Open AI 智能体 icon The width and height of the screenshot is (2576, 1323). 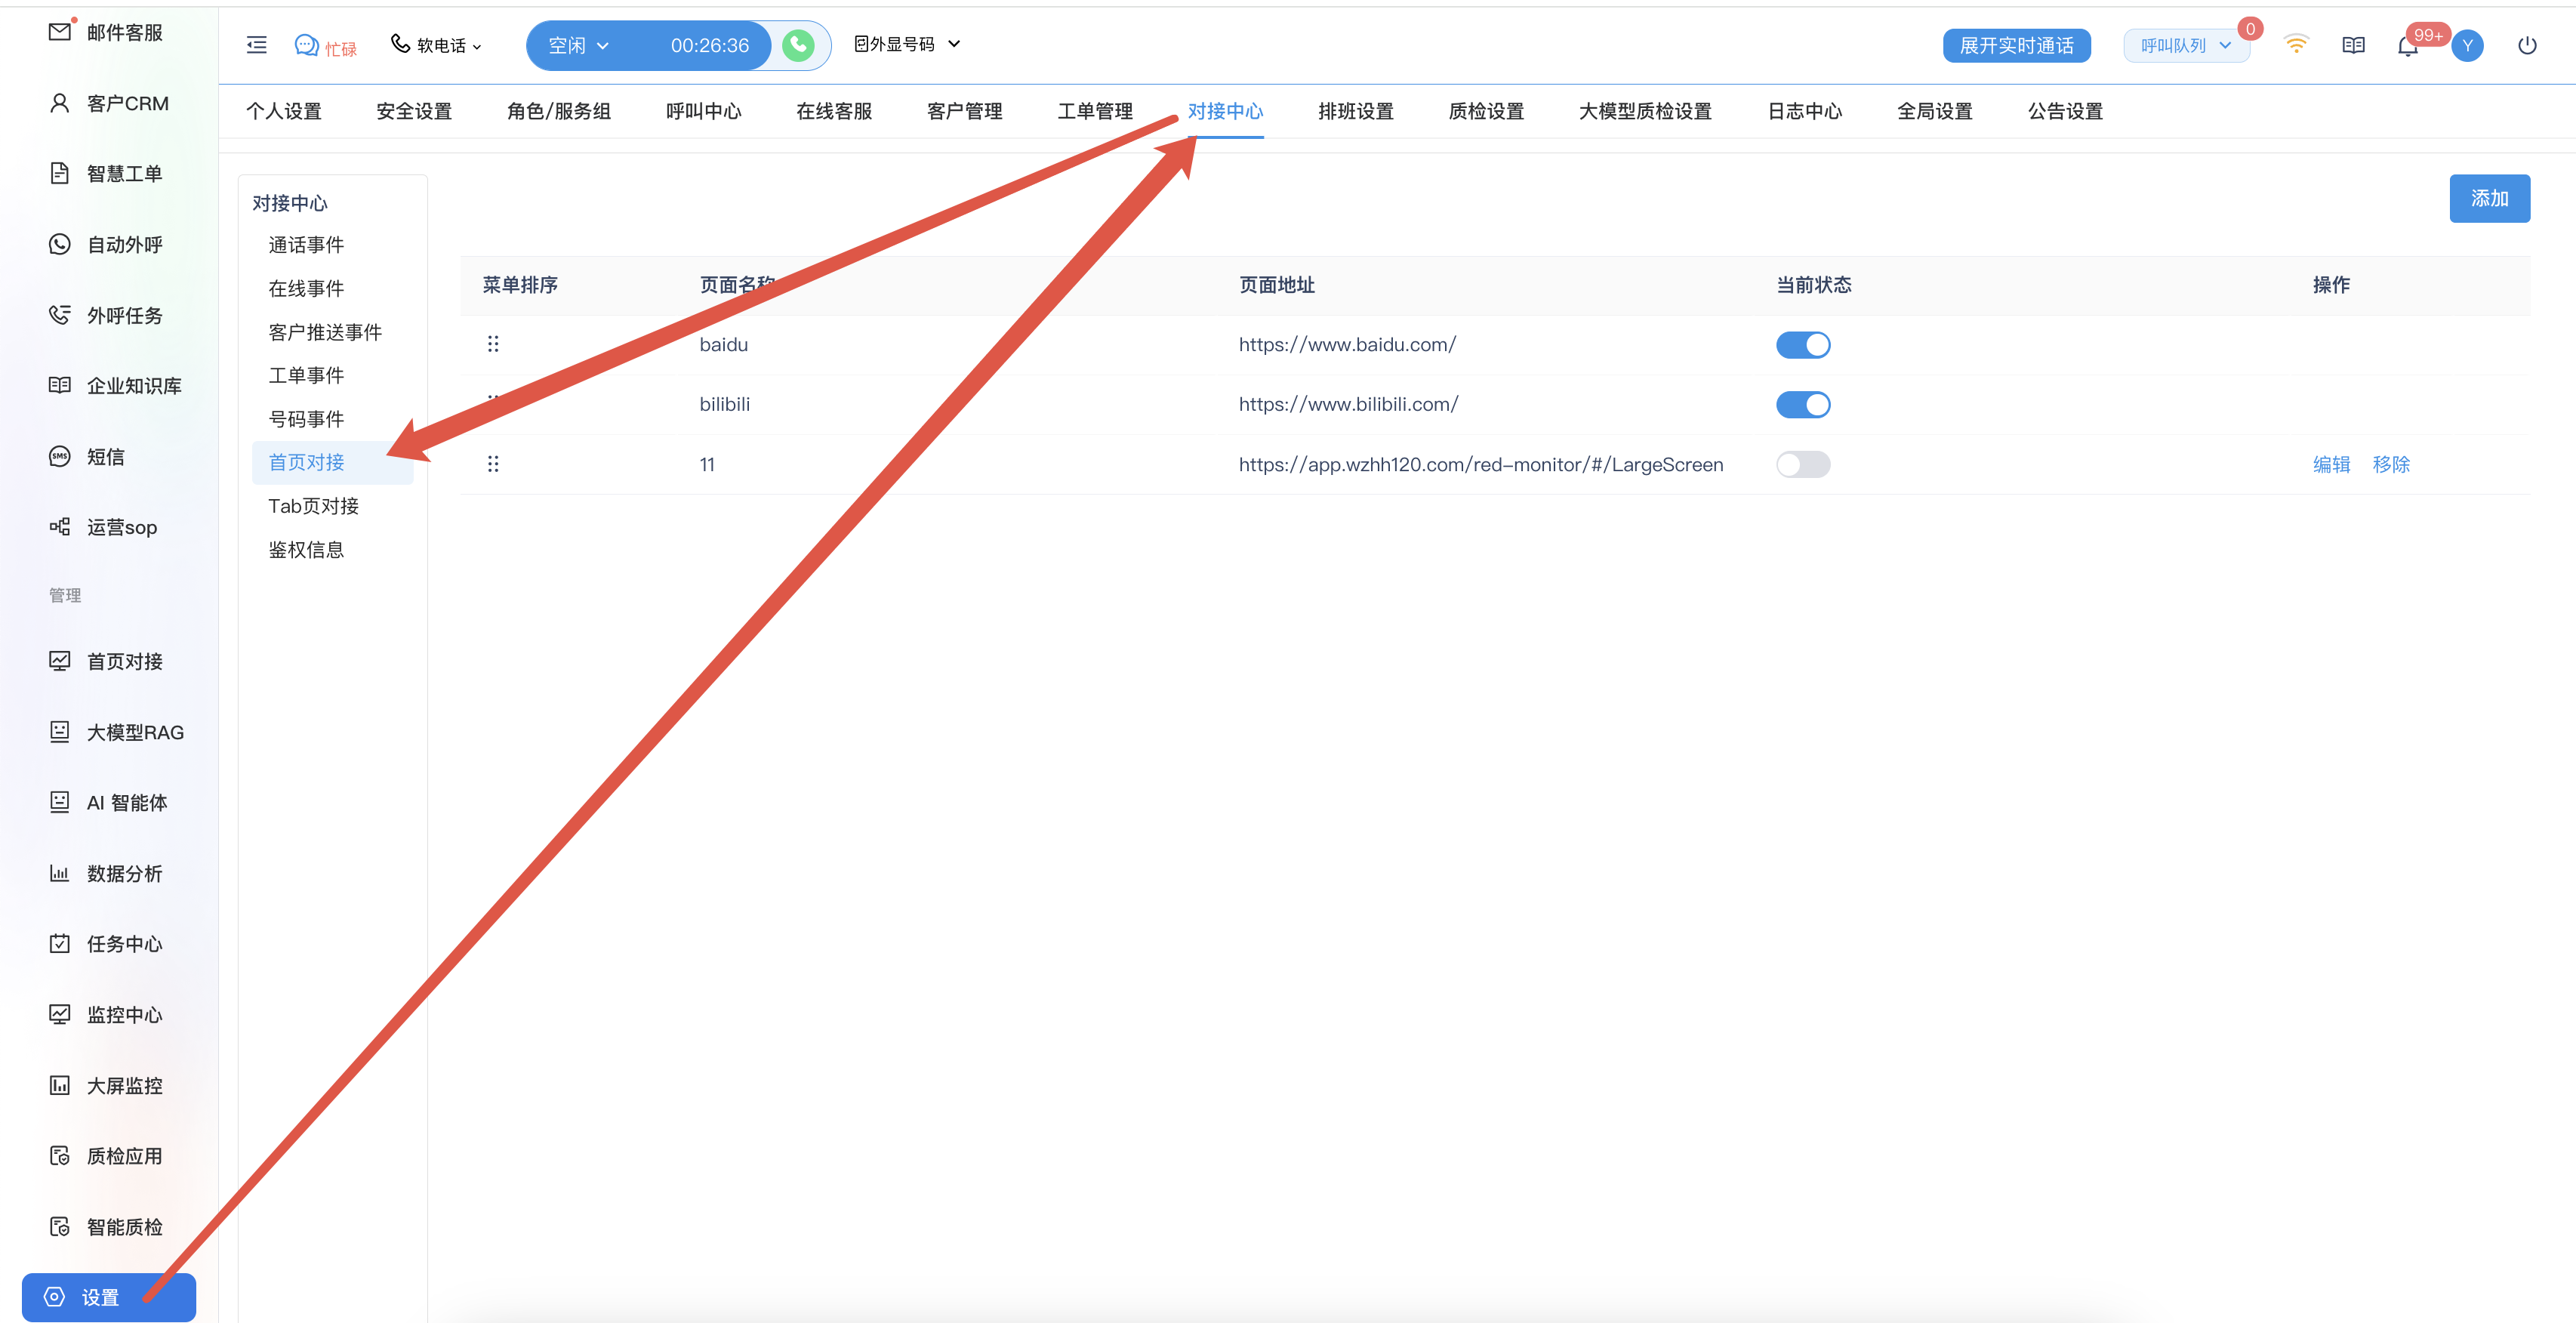point(60,802)
